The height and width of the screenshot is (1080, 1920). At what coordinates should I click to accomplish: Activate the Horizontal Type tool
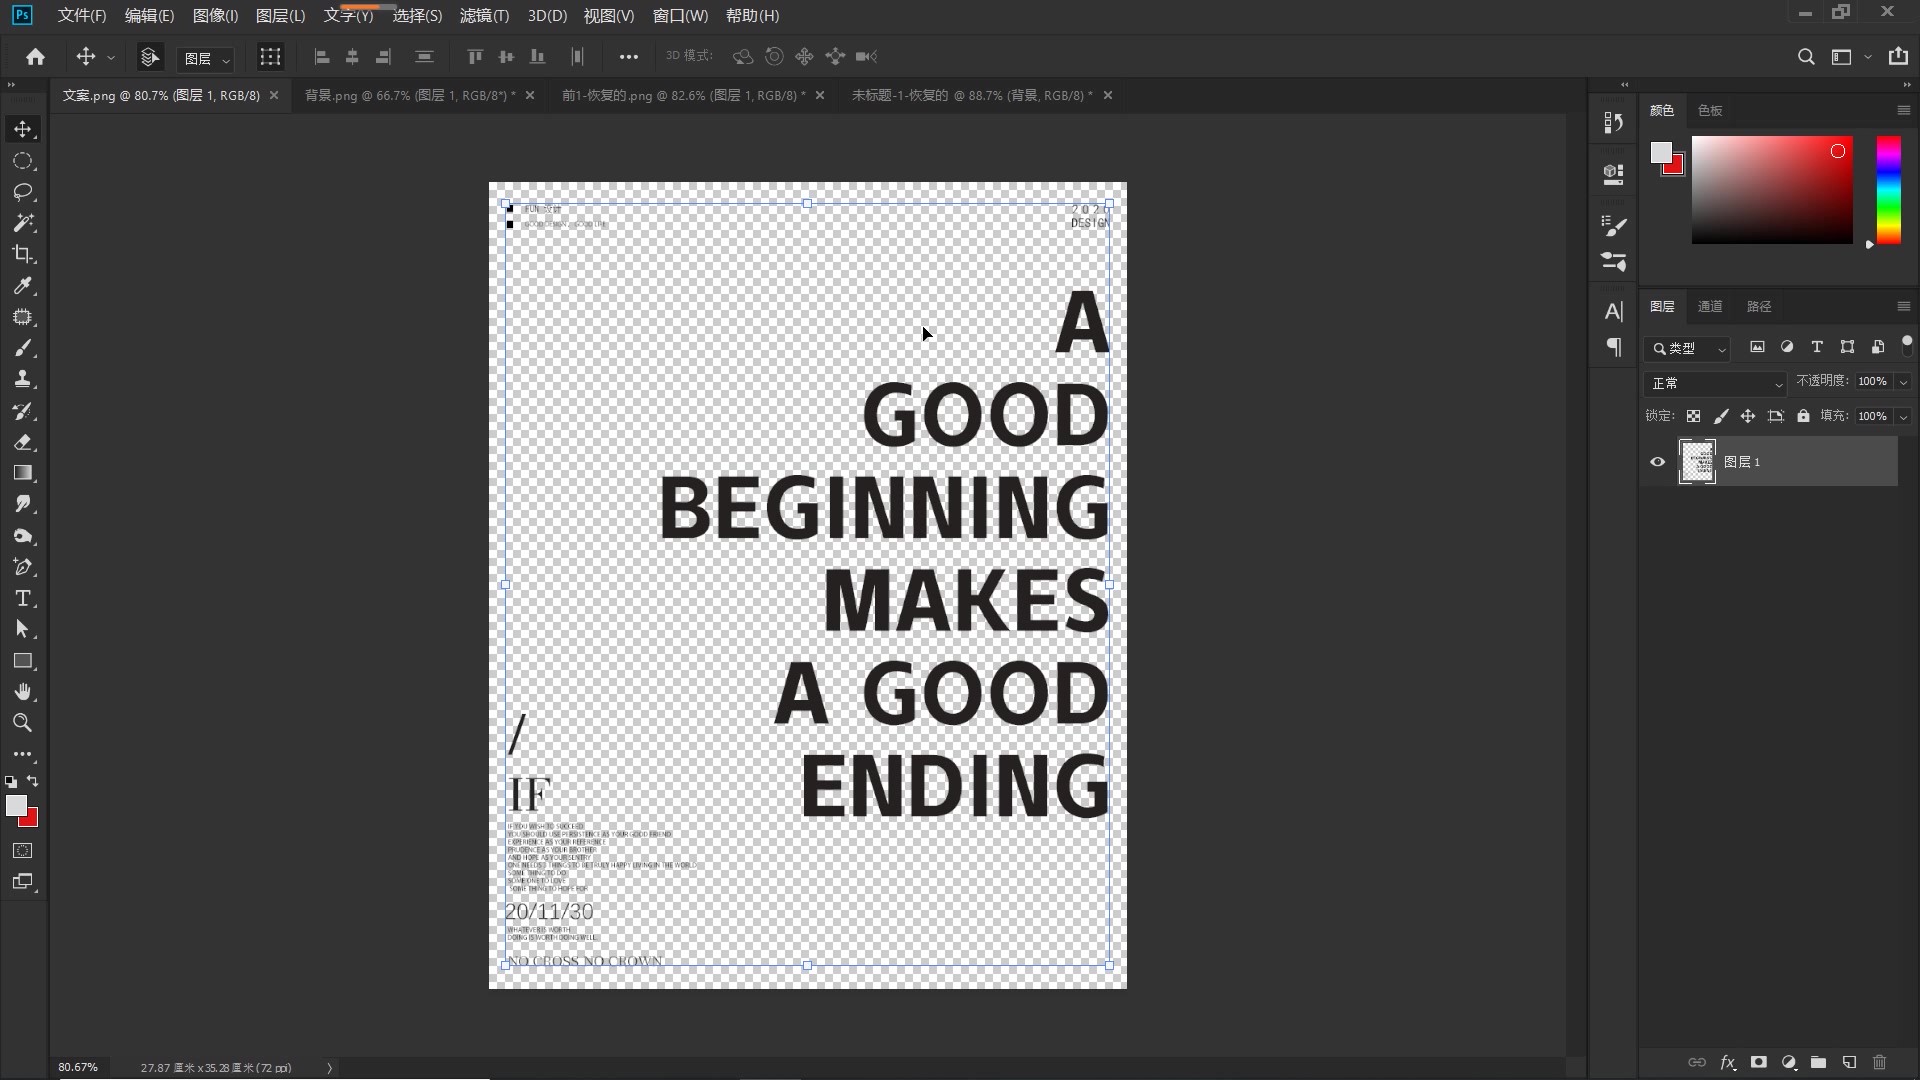point(22,599)
